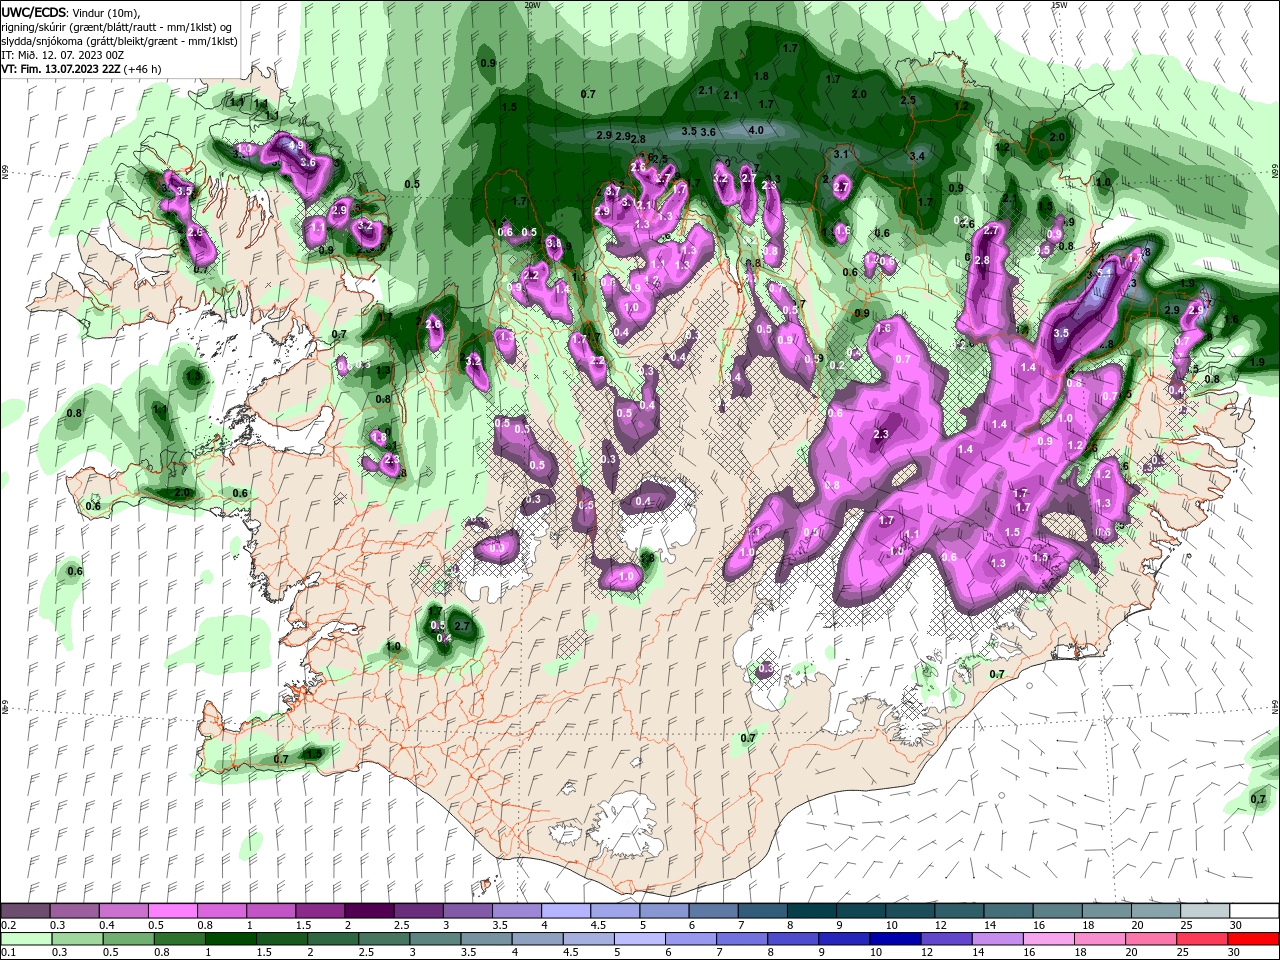This screenshot has width=1280, height=960.
Task: Select the darkest purple 2–2.5 snow legend swatch
Action: coord(369,911)
